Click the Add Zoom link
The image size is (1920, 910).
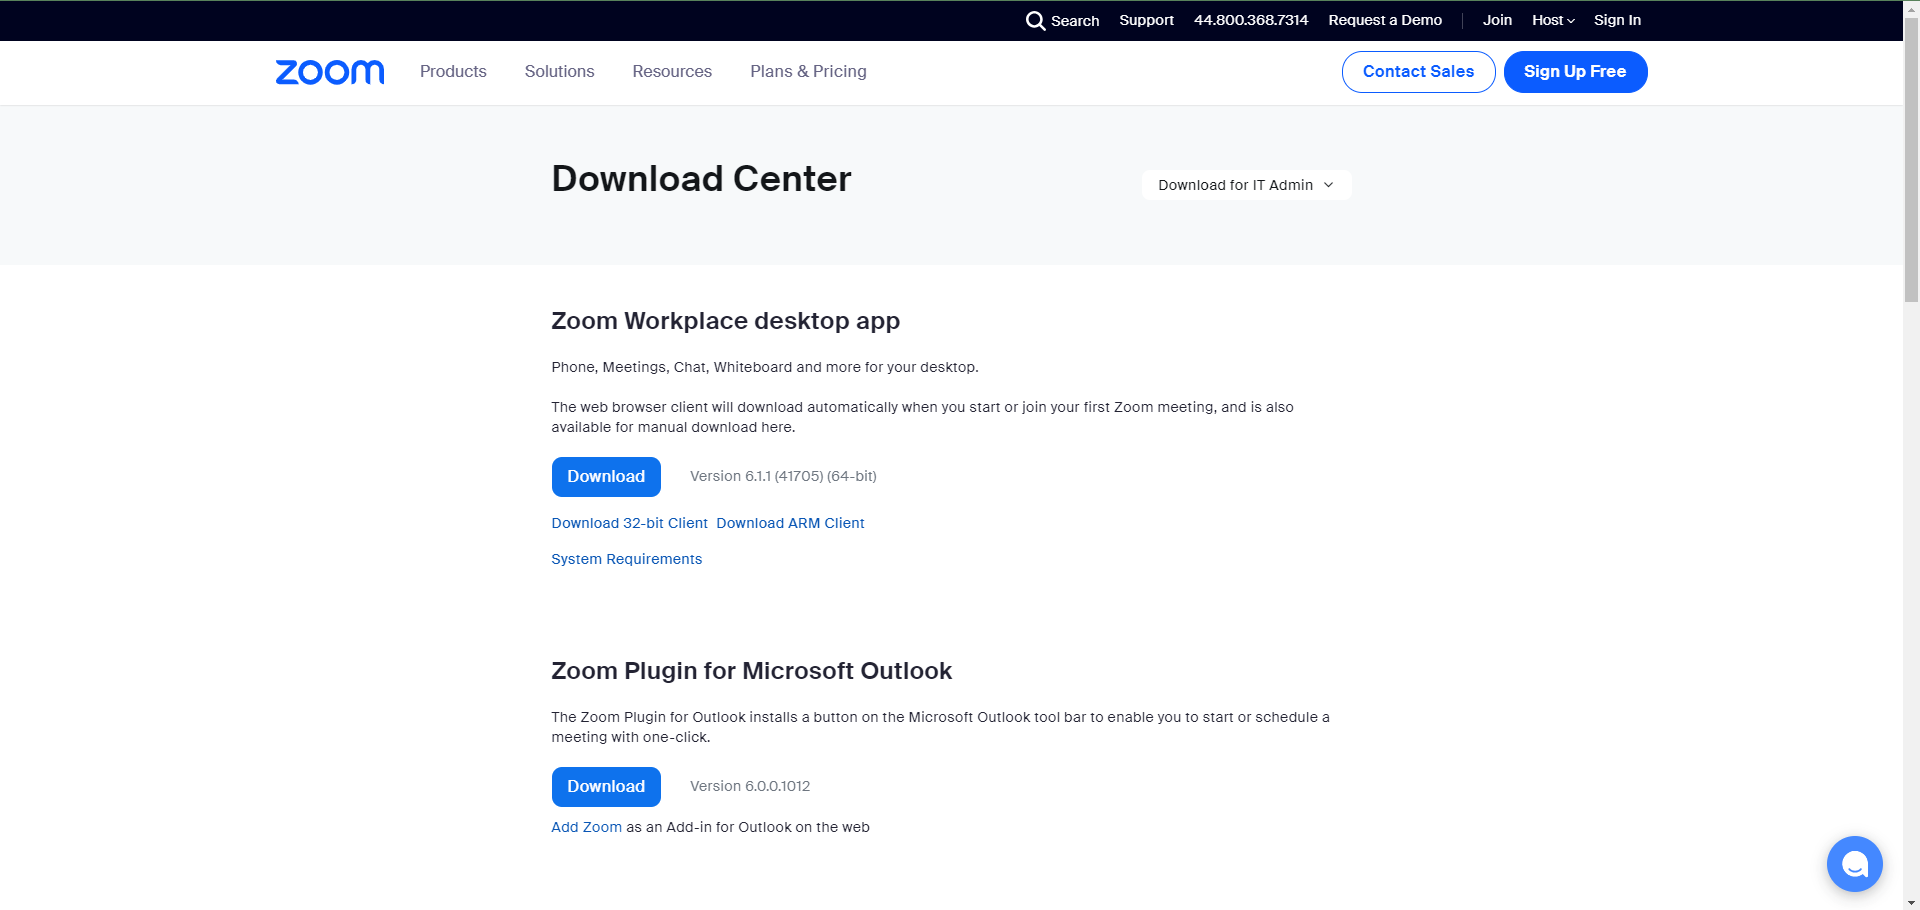pos(586,827)
